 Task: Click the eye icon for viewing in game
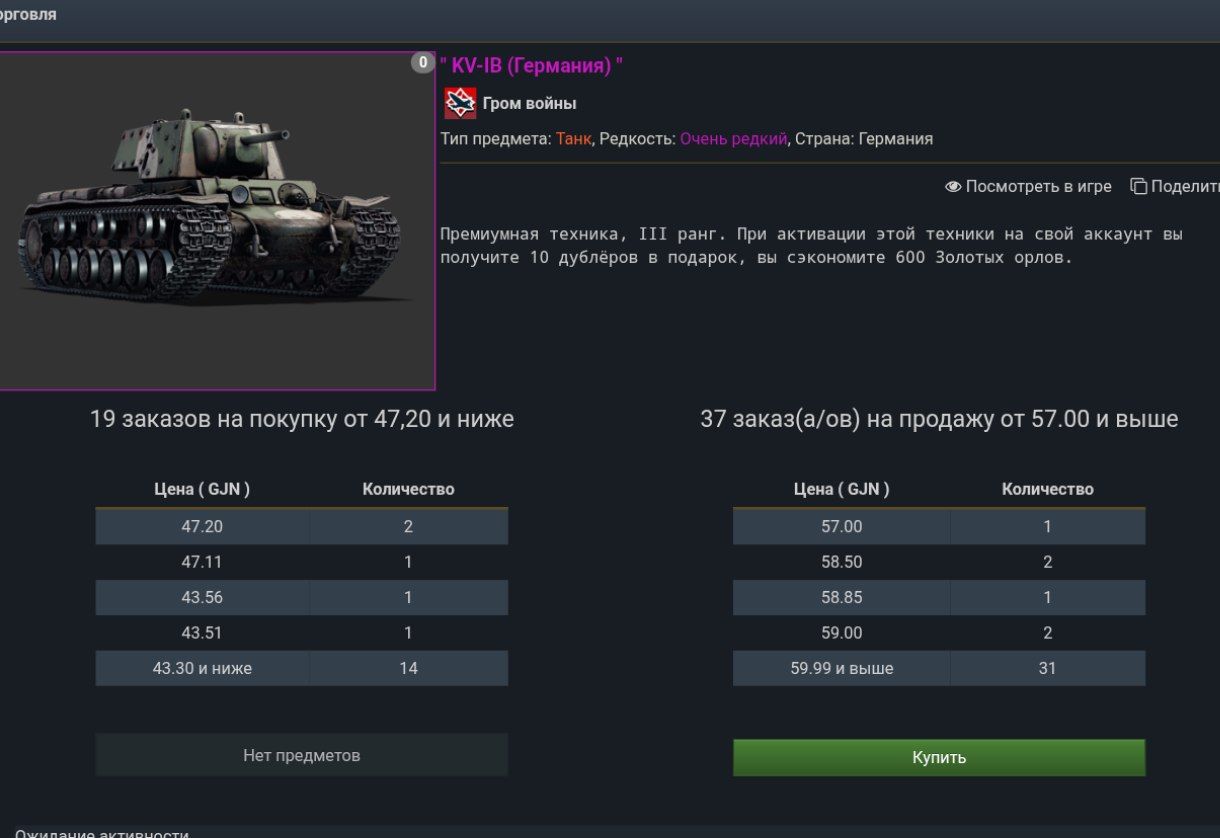[953, 187]
